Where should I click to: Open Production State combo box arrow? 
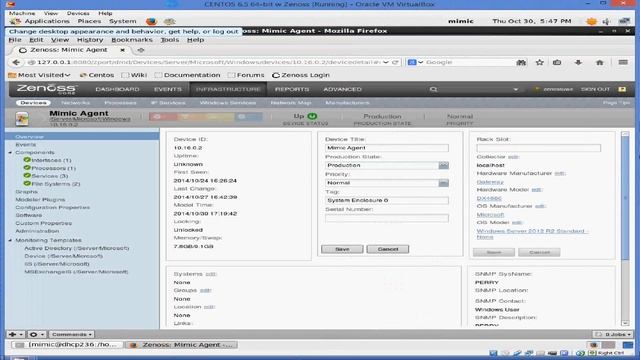(x=444, y=165)
